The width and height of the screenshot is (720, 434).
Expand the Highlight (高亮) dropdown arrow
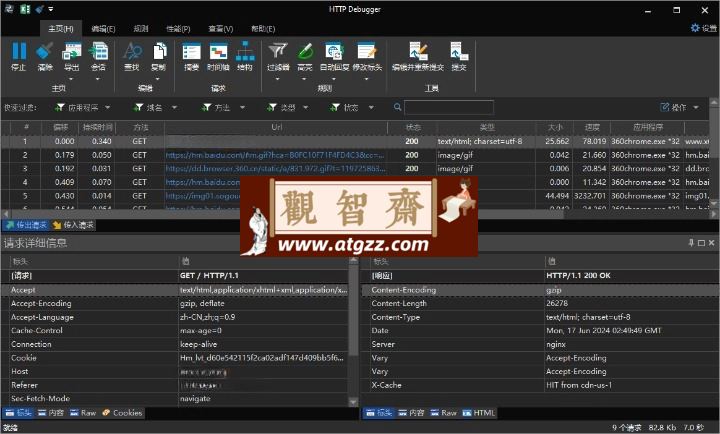pos(304,79)
